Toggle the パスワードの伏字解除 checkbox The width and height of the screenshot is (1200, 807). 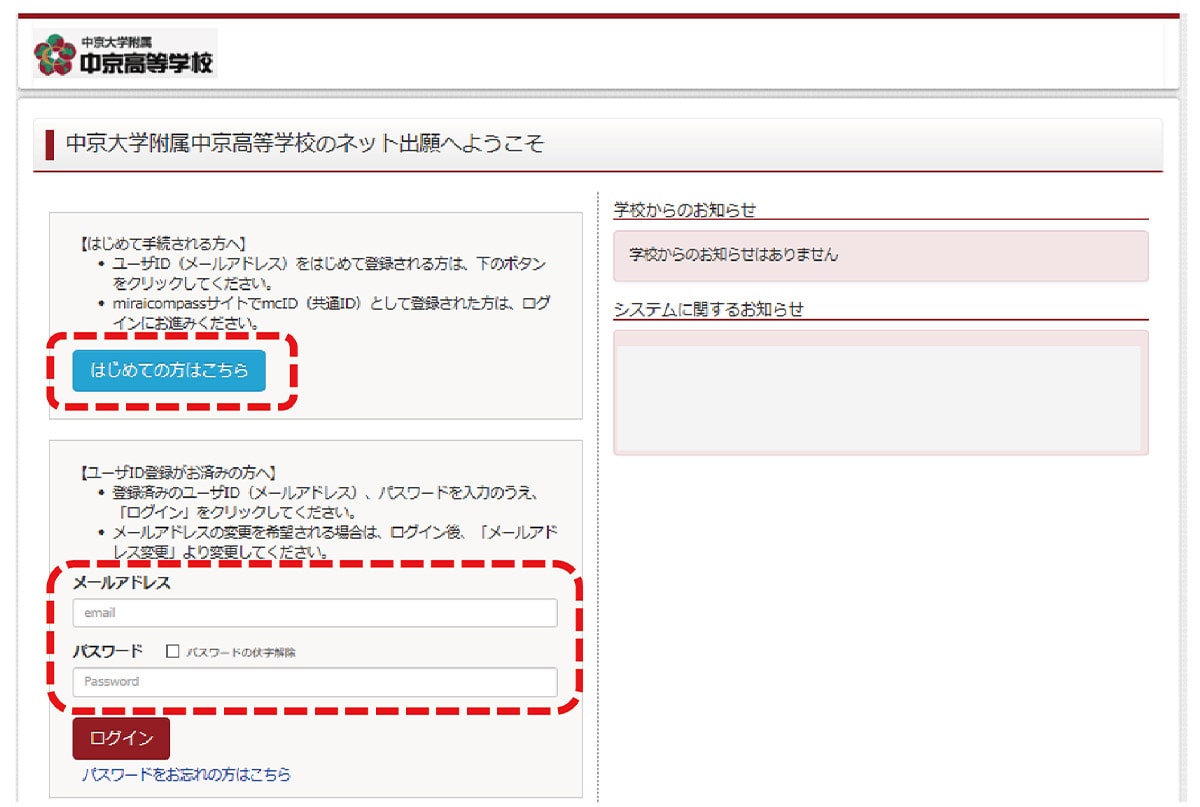click(x=172, y=651)
